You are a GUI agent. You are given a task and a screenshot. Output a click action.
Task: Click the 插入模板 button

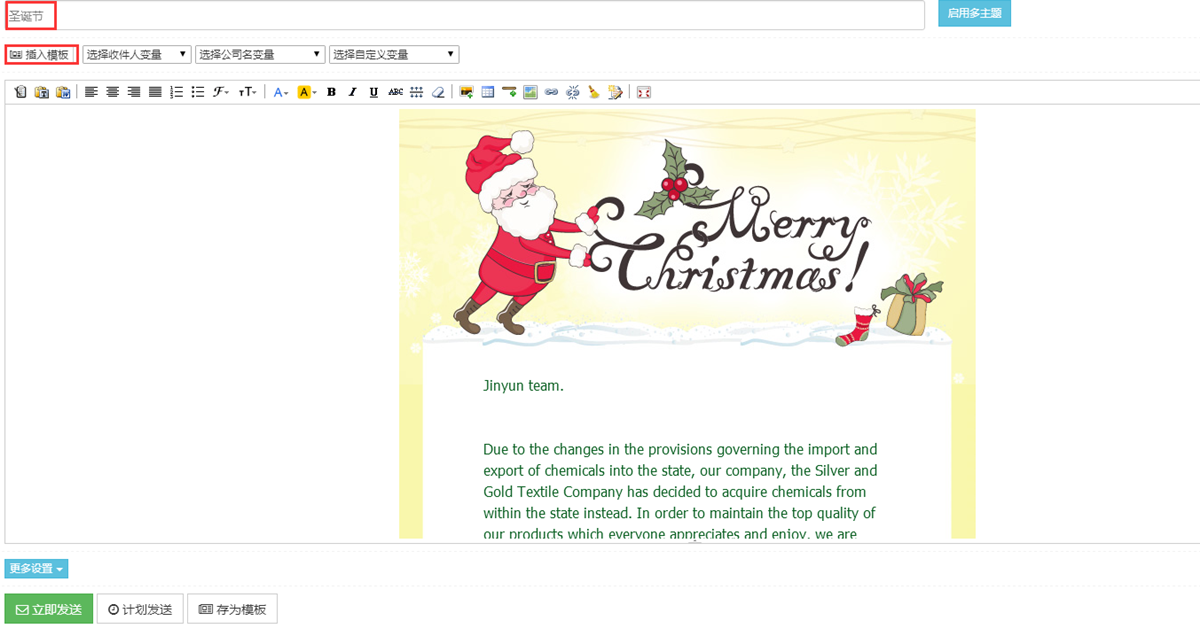click(x=41, y=54)
